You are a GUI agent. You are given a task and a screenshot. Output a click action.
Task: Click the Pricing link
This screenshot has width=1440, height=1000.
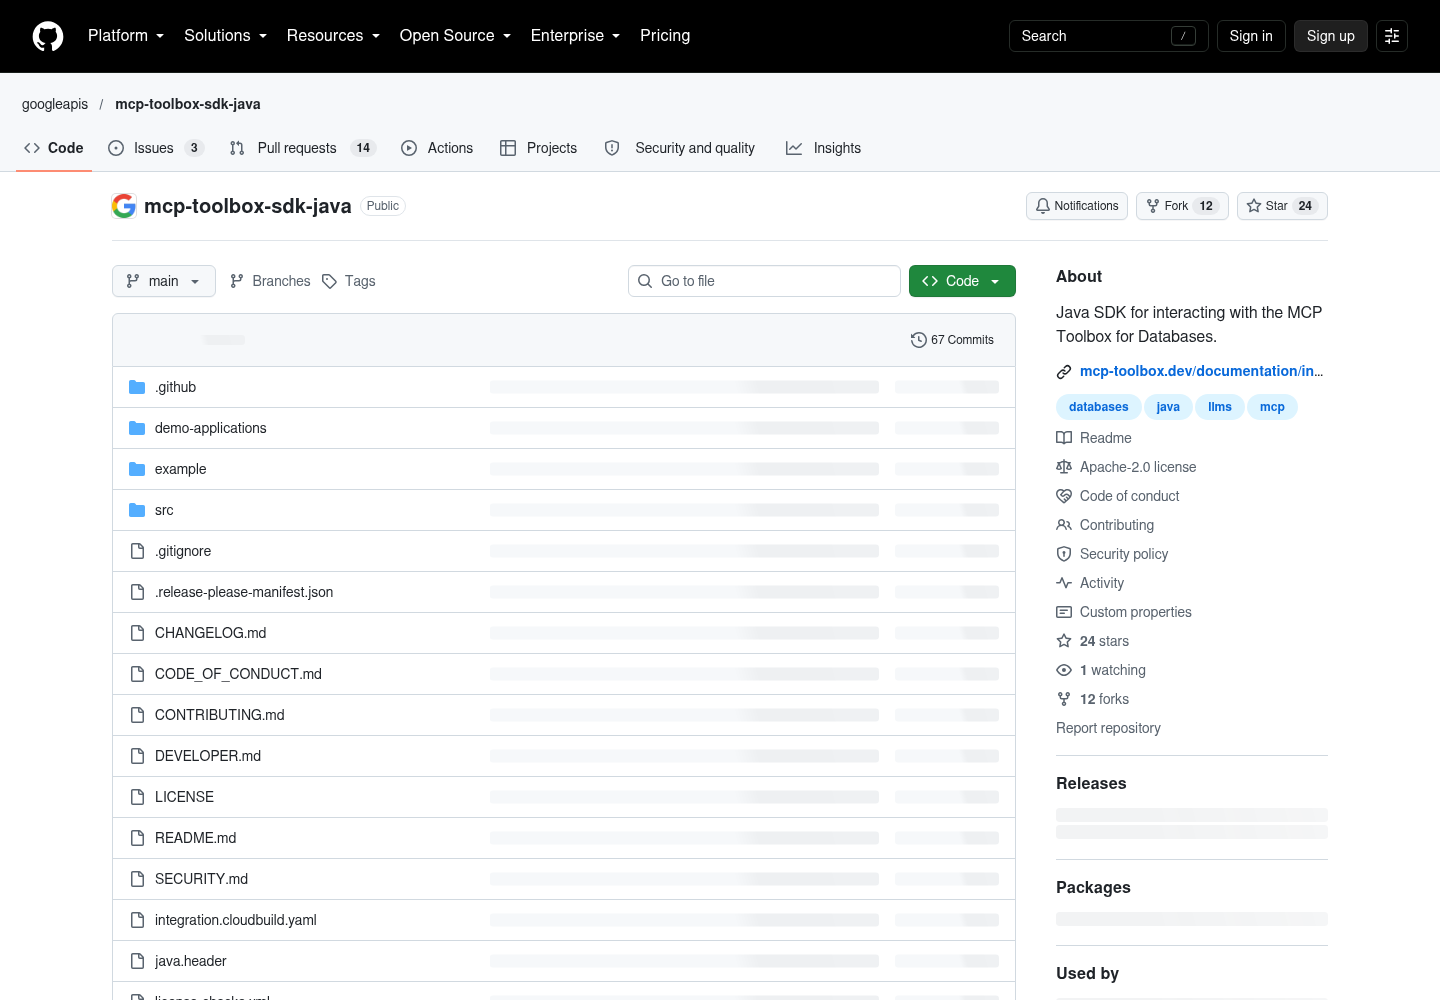[x=665, y=36]
